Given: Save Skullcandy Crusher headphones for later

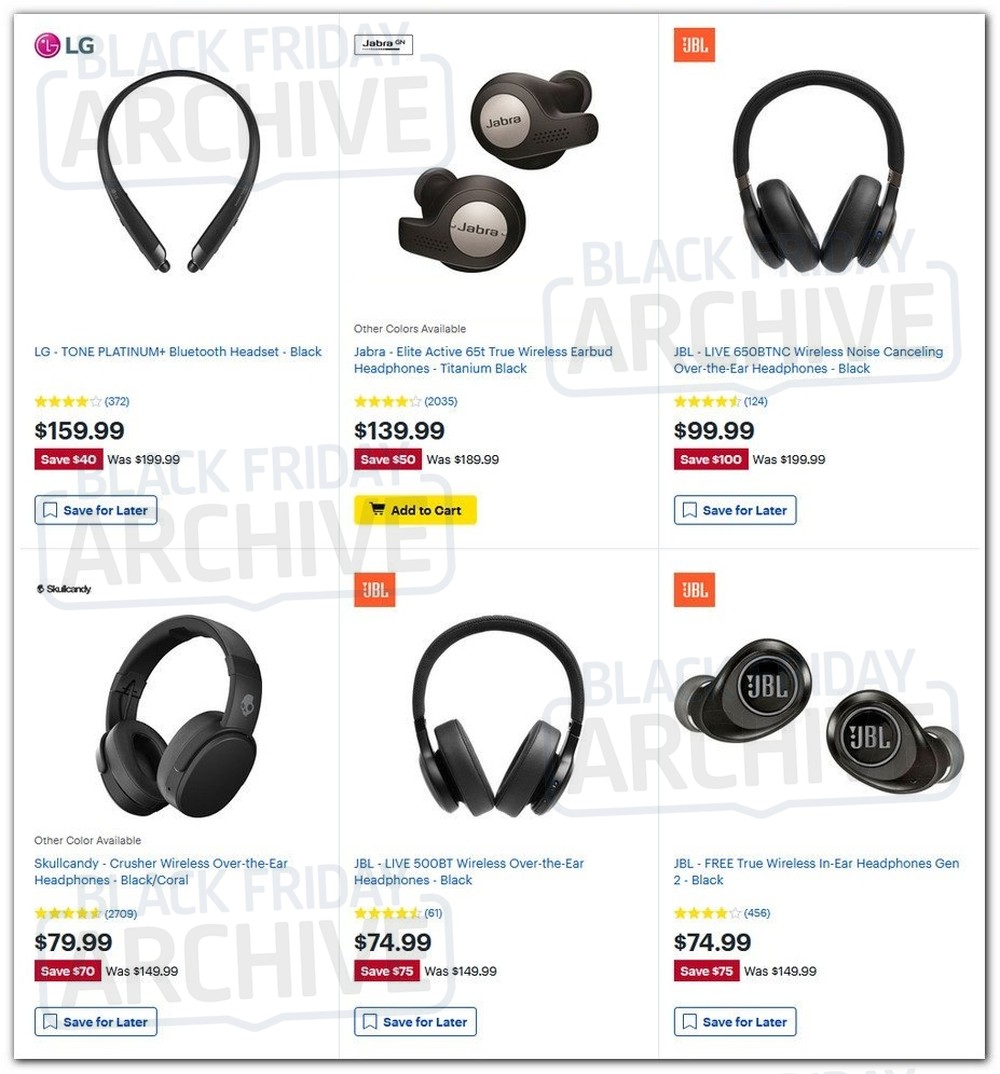Looking at the screenshot, I should coord(96,1022).
